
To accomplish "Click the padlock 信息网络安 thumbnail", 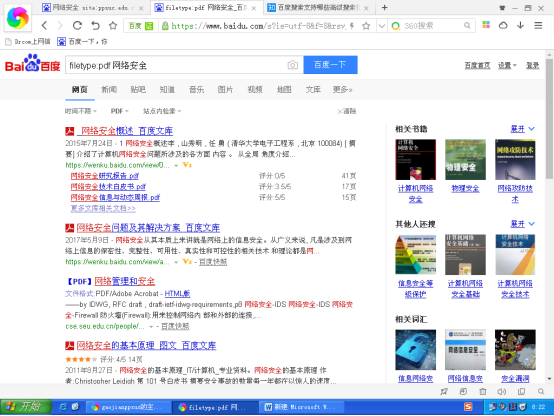I will point(416,350).
